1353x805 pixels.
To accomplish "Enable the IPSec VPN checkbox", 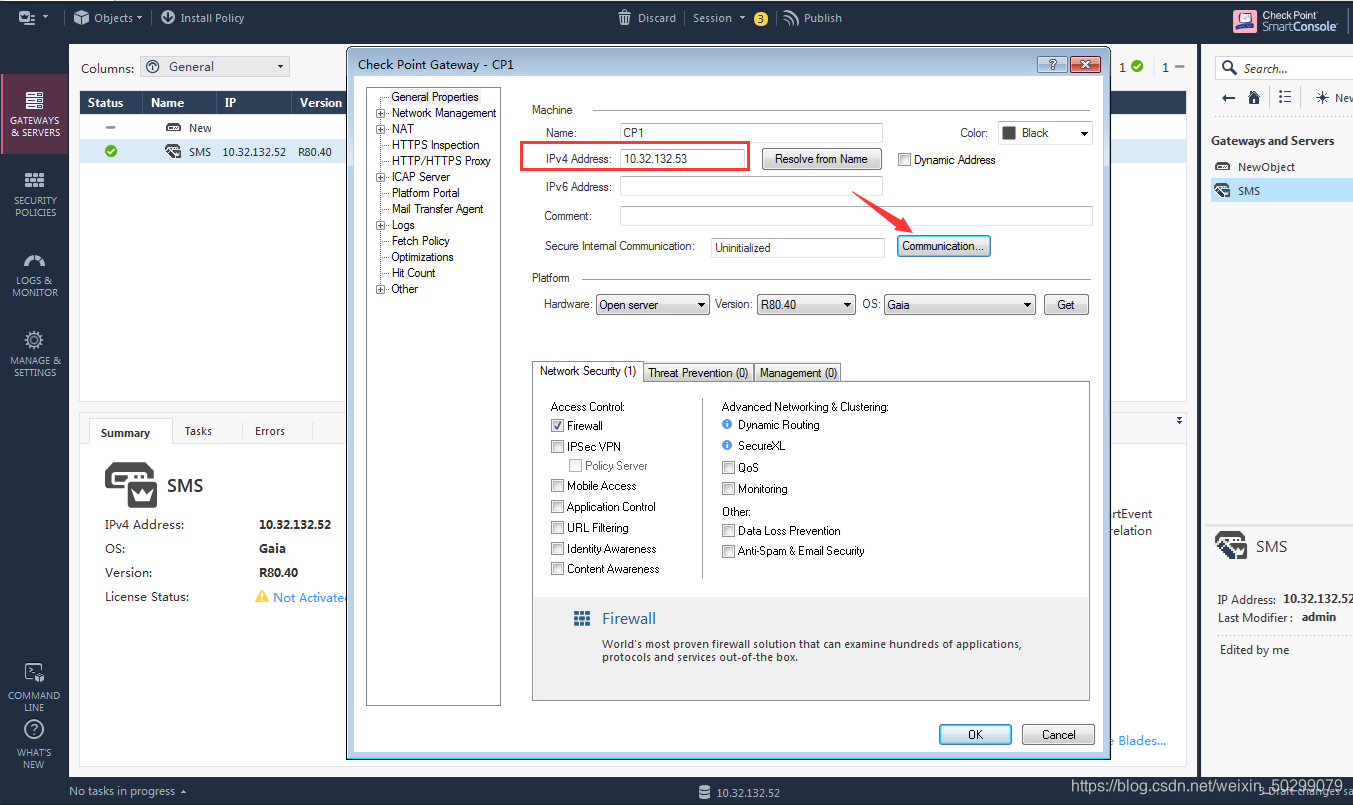I will click(x=557, y=447).
